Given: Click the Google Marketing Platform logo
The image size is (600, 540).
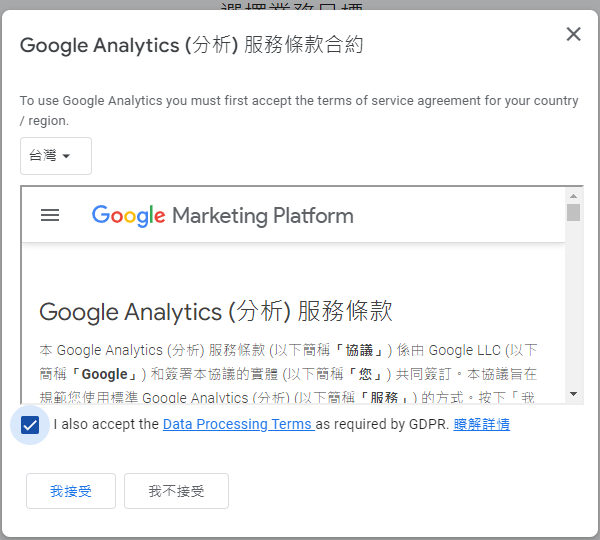Looking at the screenshot, I should click(x=222, y=216).
